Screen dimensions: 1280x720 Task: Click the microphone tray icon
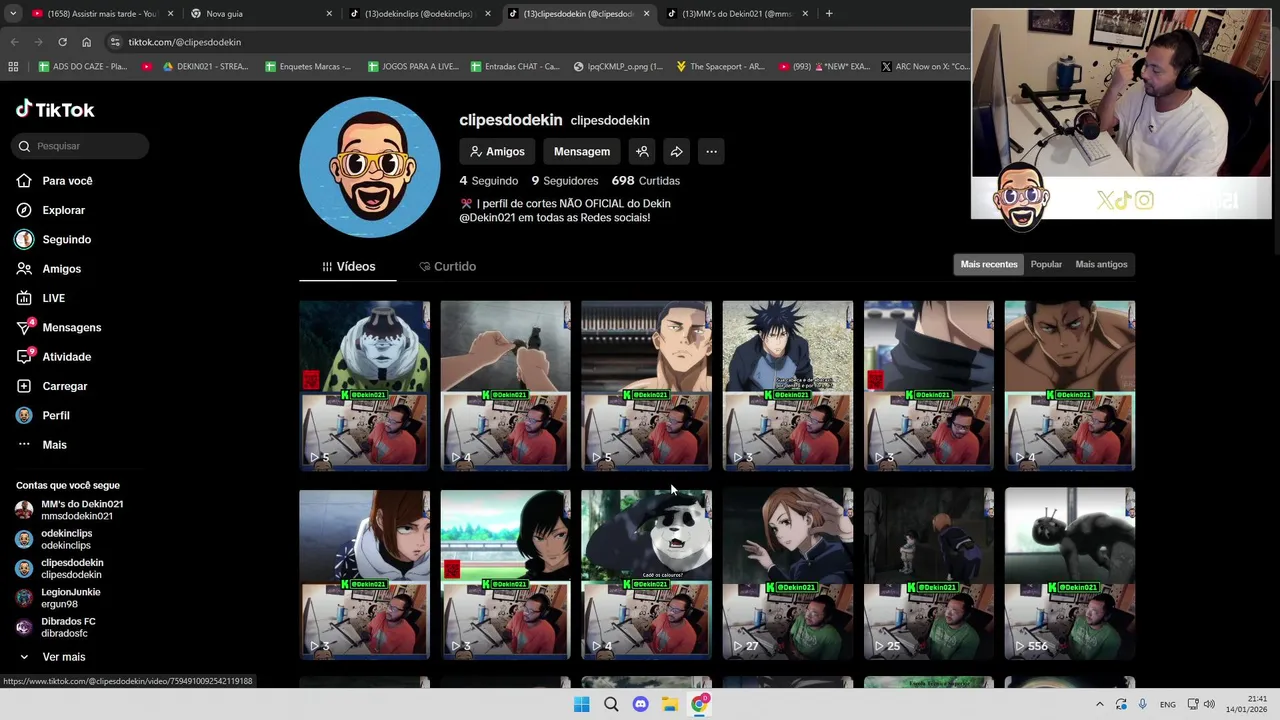pos(1143,704)
